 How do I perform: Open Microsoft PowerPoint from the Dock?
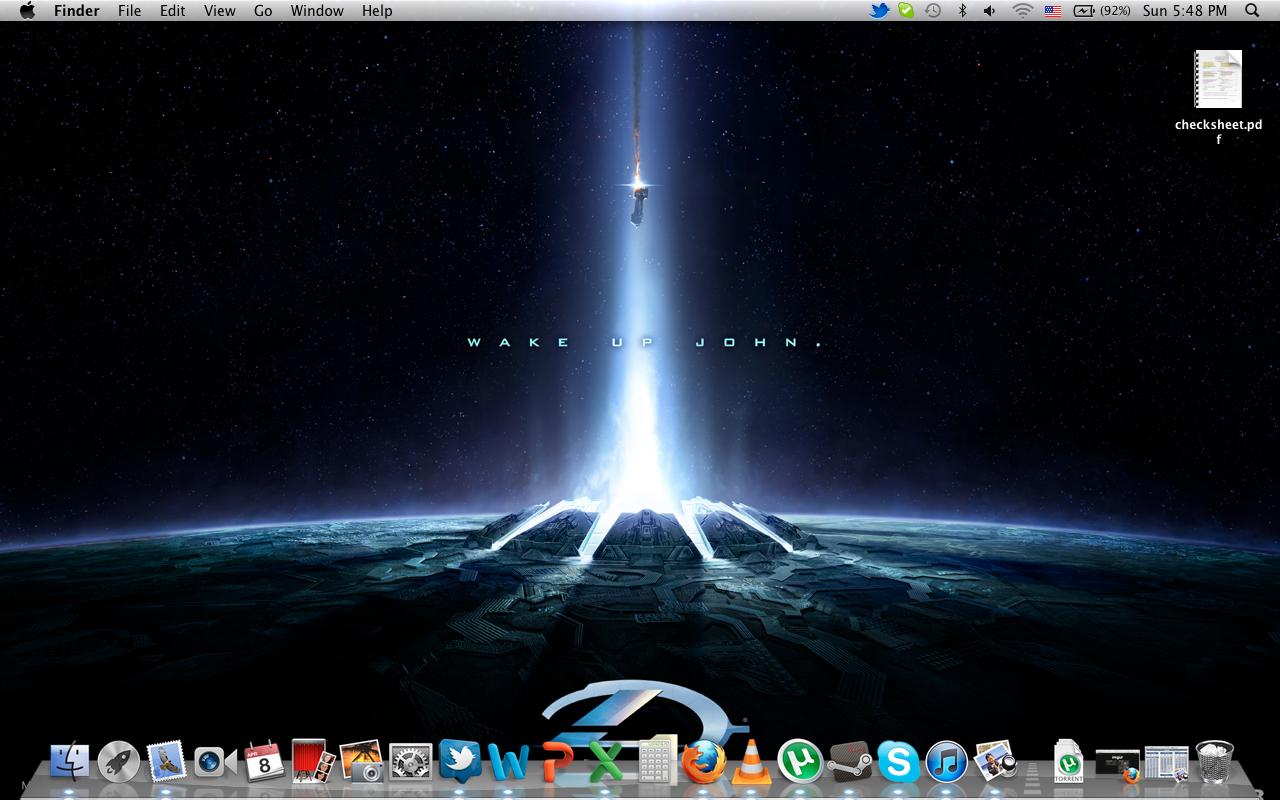557,763
